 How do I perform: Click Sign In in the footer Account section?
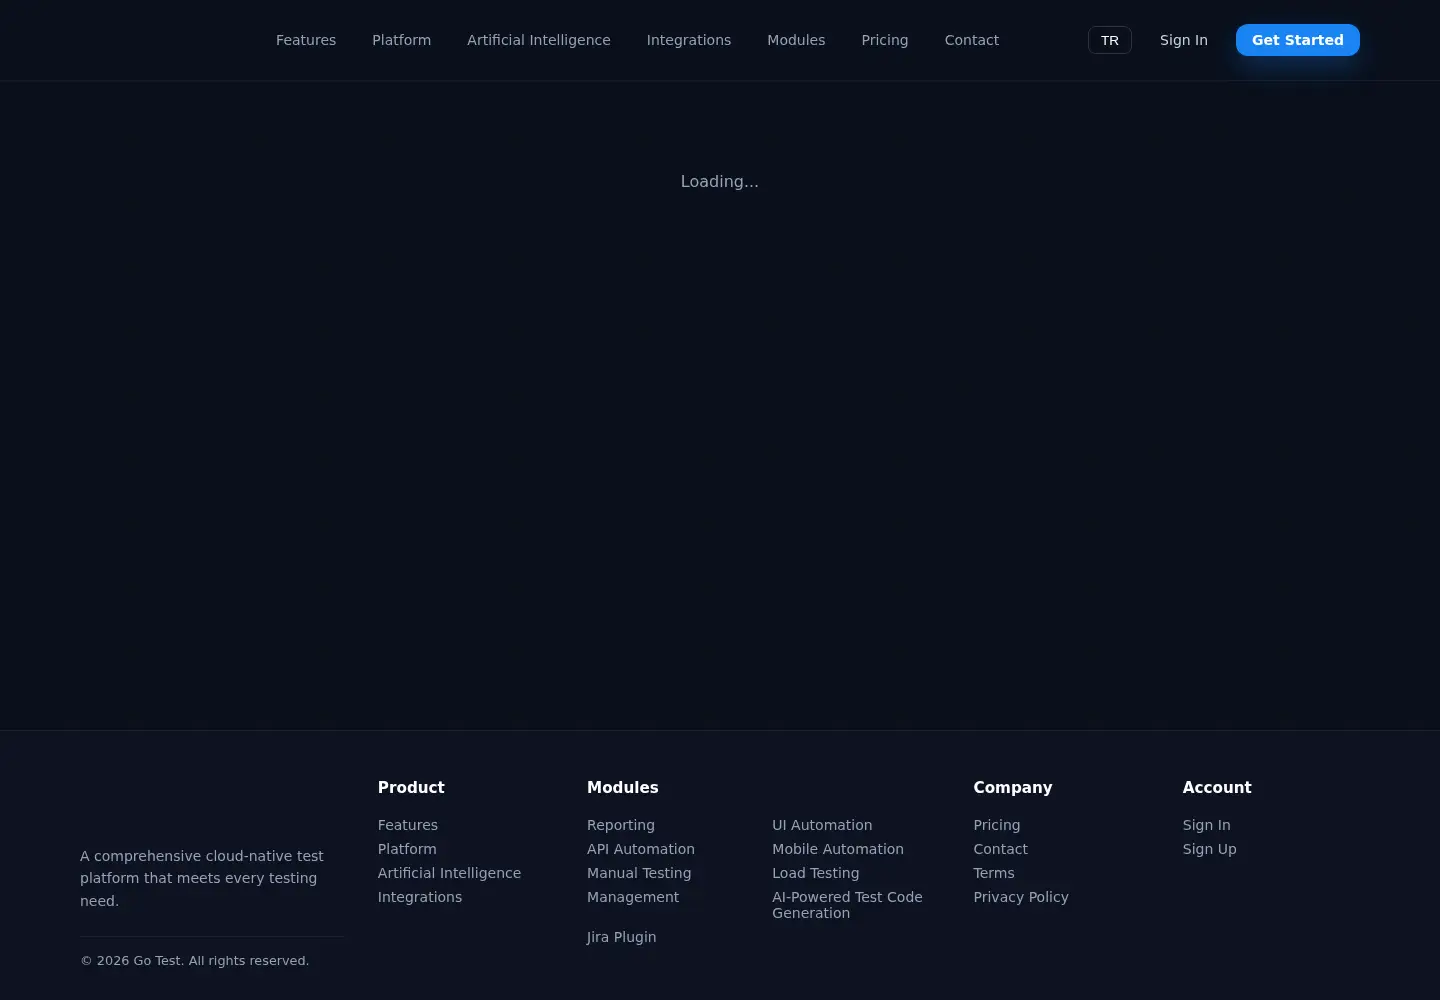pos(1207,825)
